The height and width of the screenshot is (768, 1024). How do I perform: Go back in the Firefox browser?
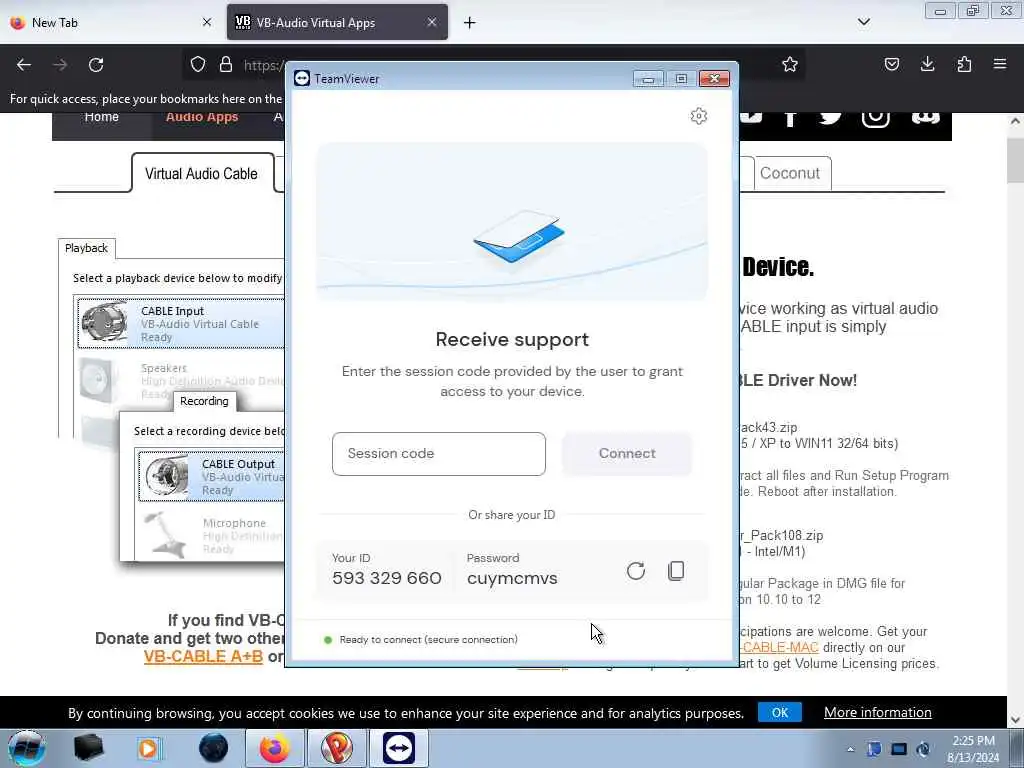[x=24, y=65]
